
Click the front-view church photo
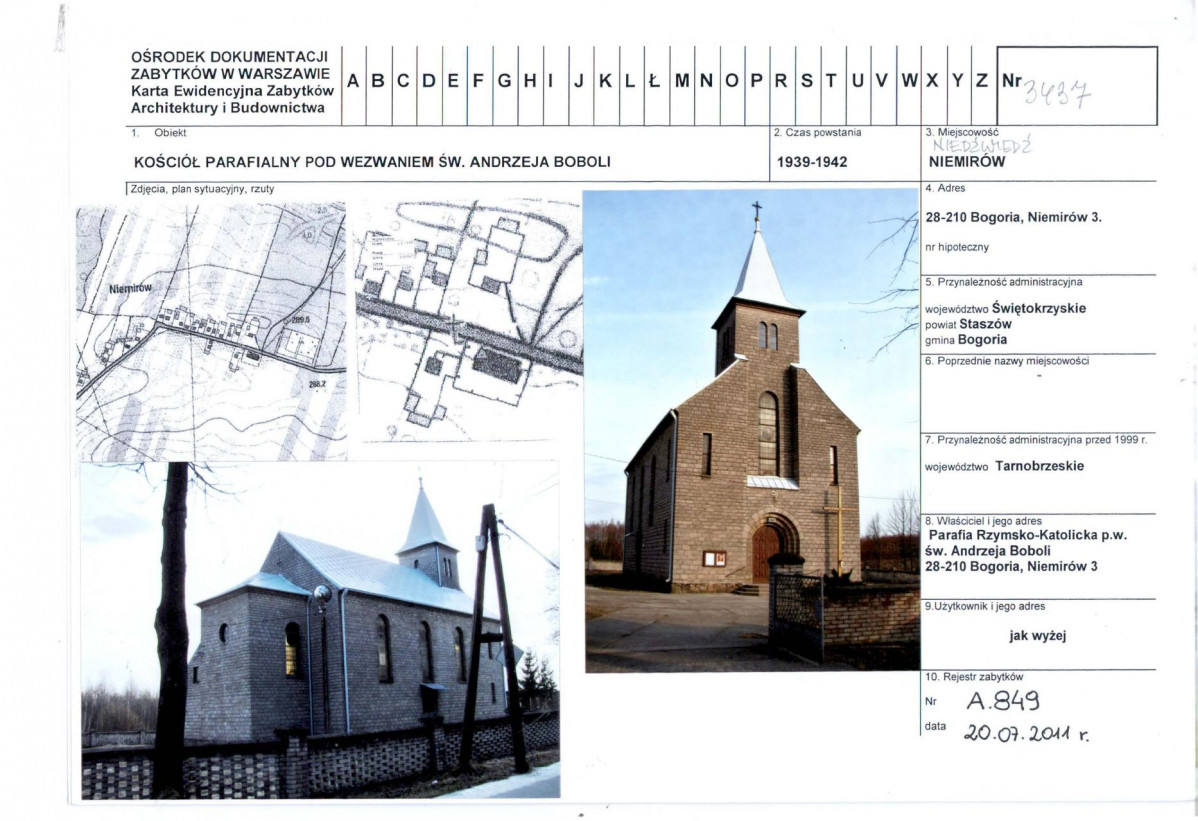[x=750, y=430]
